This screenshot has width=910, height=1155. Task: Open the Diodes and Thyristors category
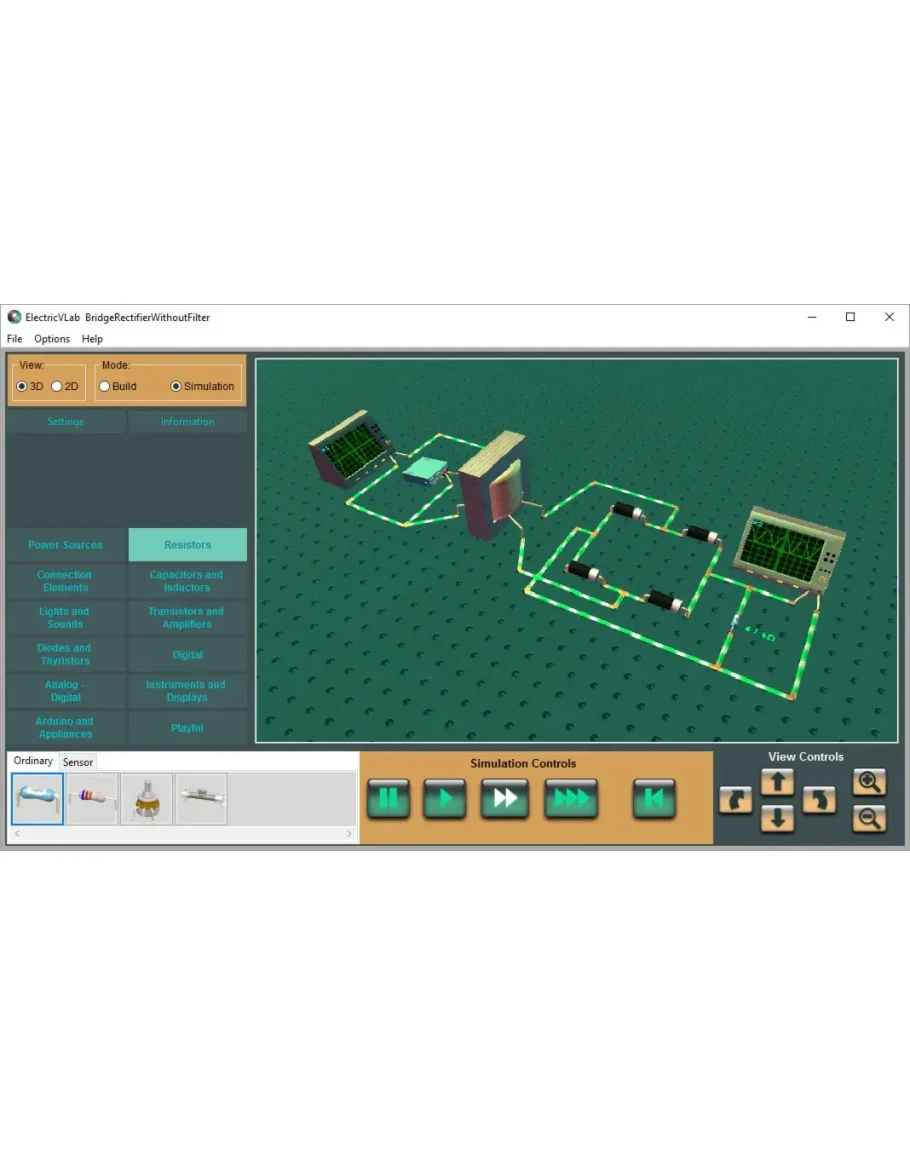tap(65, 654)
